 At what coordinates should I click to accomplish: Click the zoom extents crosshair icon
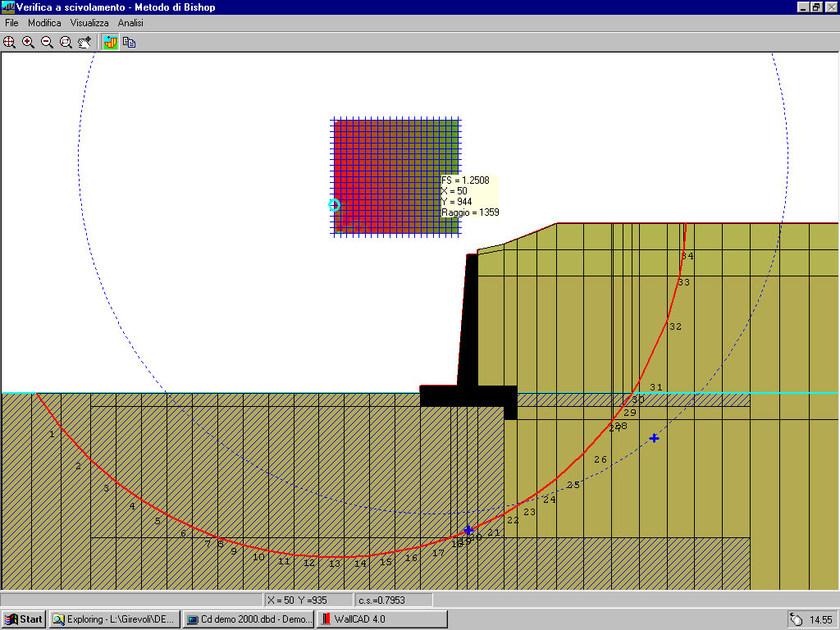click(x=9, y=42)
